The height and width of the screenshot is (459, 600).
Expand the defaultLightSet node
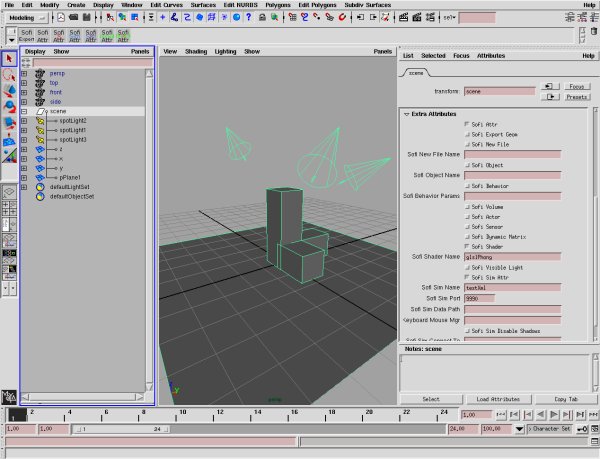coord(24,187)
